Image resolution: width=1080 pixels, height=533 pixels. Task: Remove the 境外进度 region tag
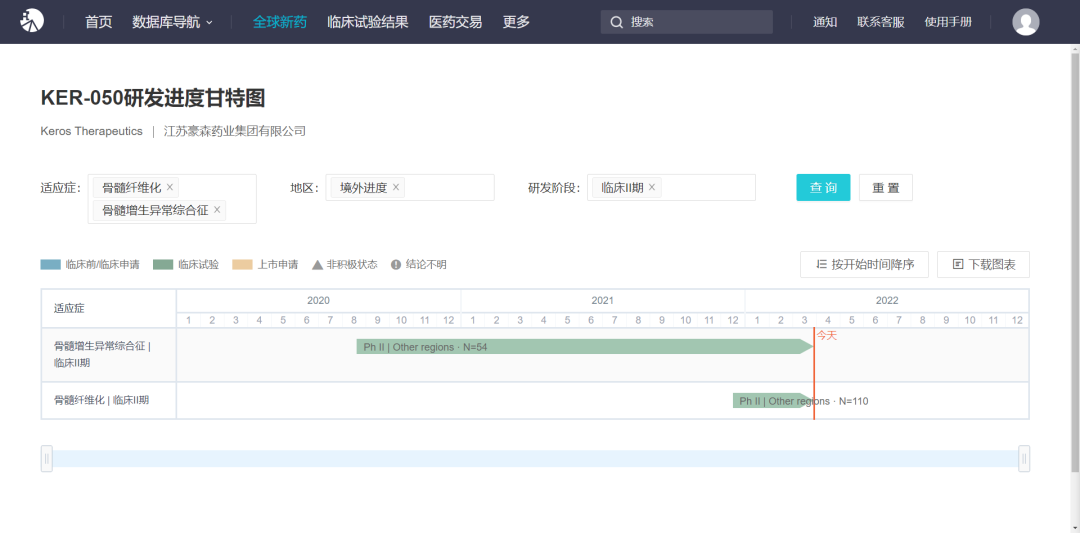pyautogui.click(x=396, y=187)
